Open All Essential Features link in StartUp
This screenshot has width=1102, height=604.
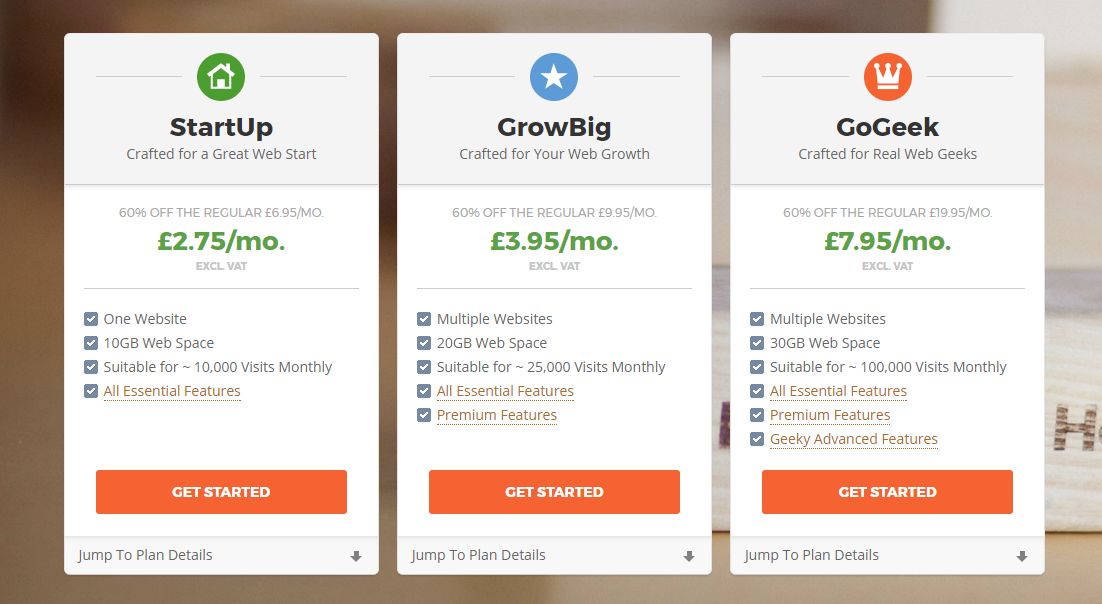(172, 391)
